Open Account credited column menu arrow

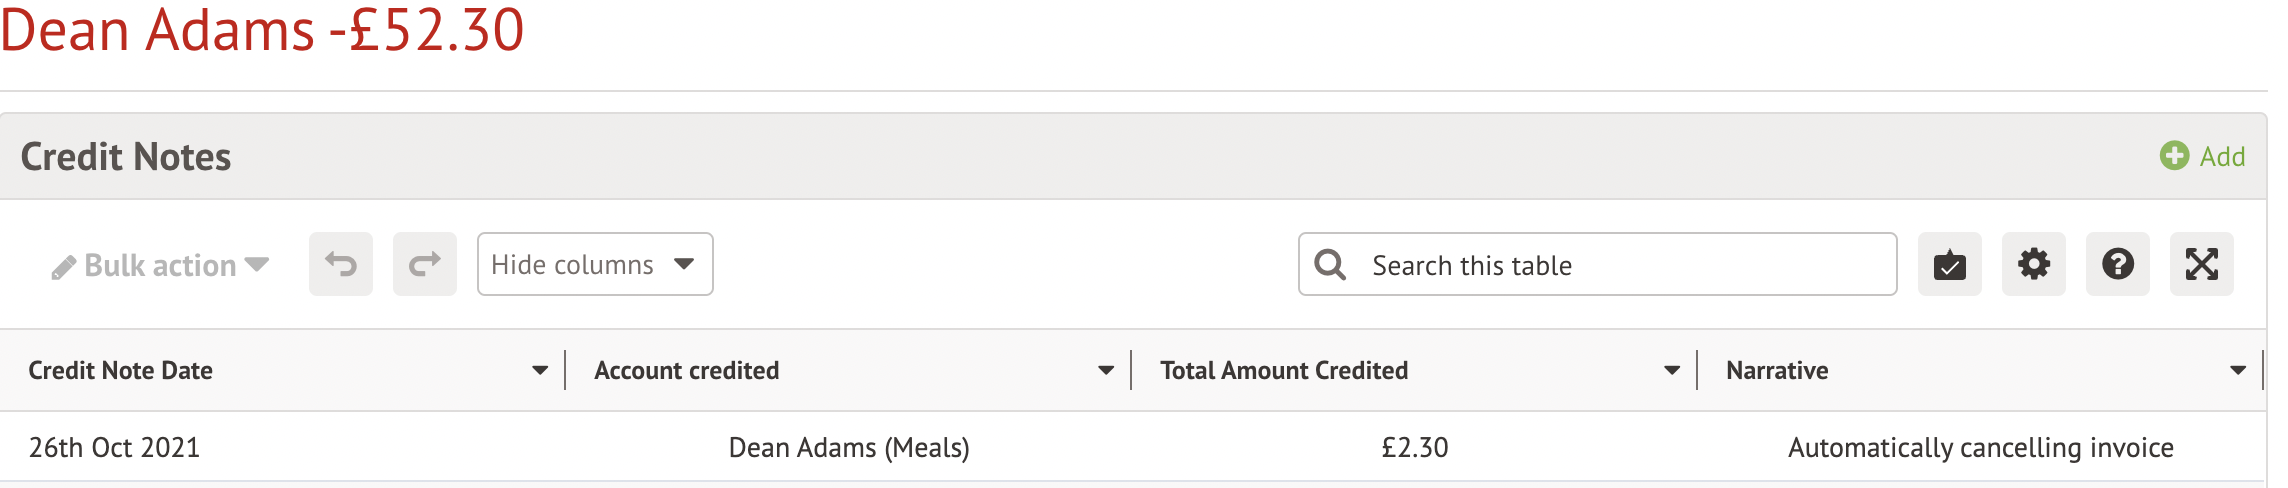pyautogui.click(x=1106, y=371)
